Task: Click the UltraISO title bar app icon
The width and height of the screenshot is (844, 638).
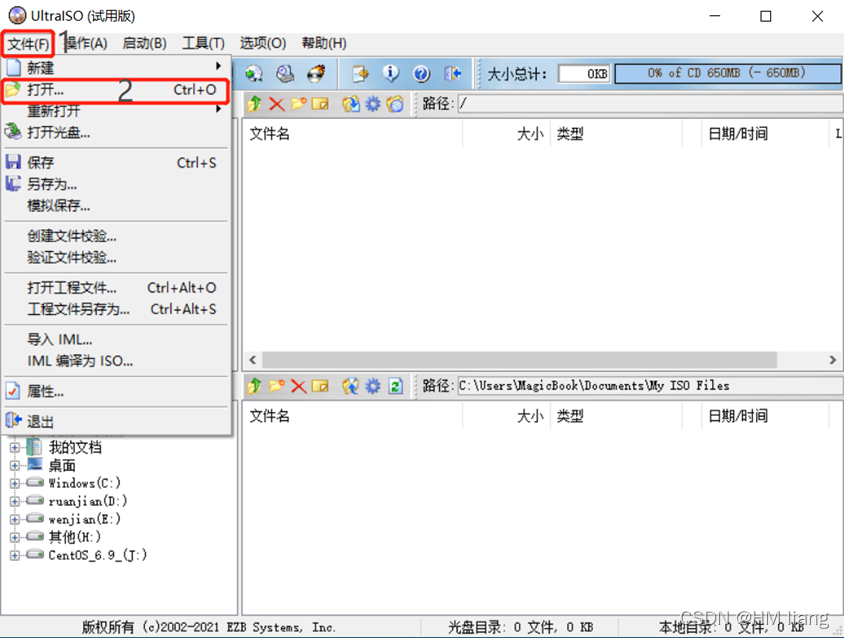Action: click(x=17, y=16)
